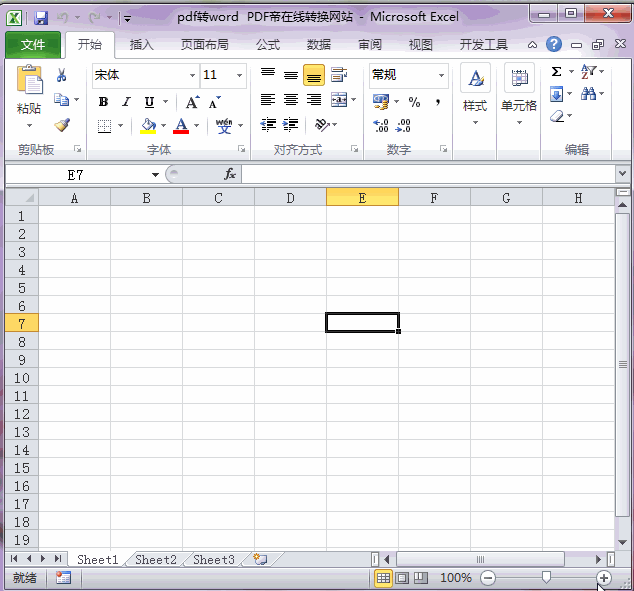Click the green 文件 button
The image size is (634, 591).
[33, 45]
